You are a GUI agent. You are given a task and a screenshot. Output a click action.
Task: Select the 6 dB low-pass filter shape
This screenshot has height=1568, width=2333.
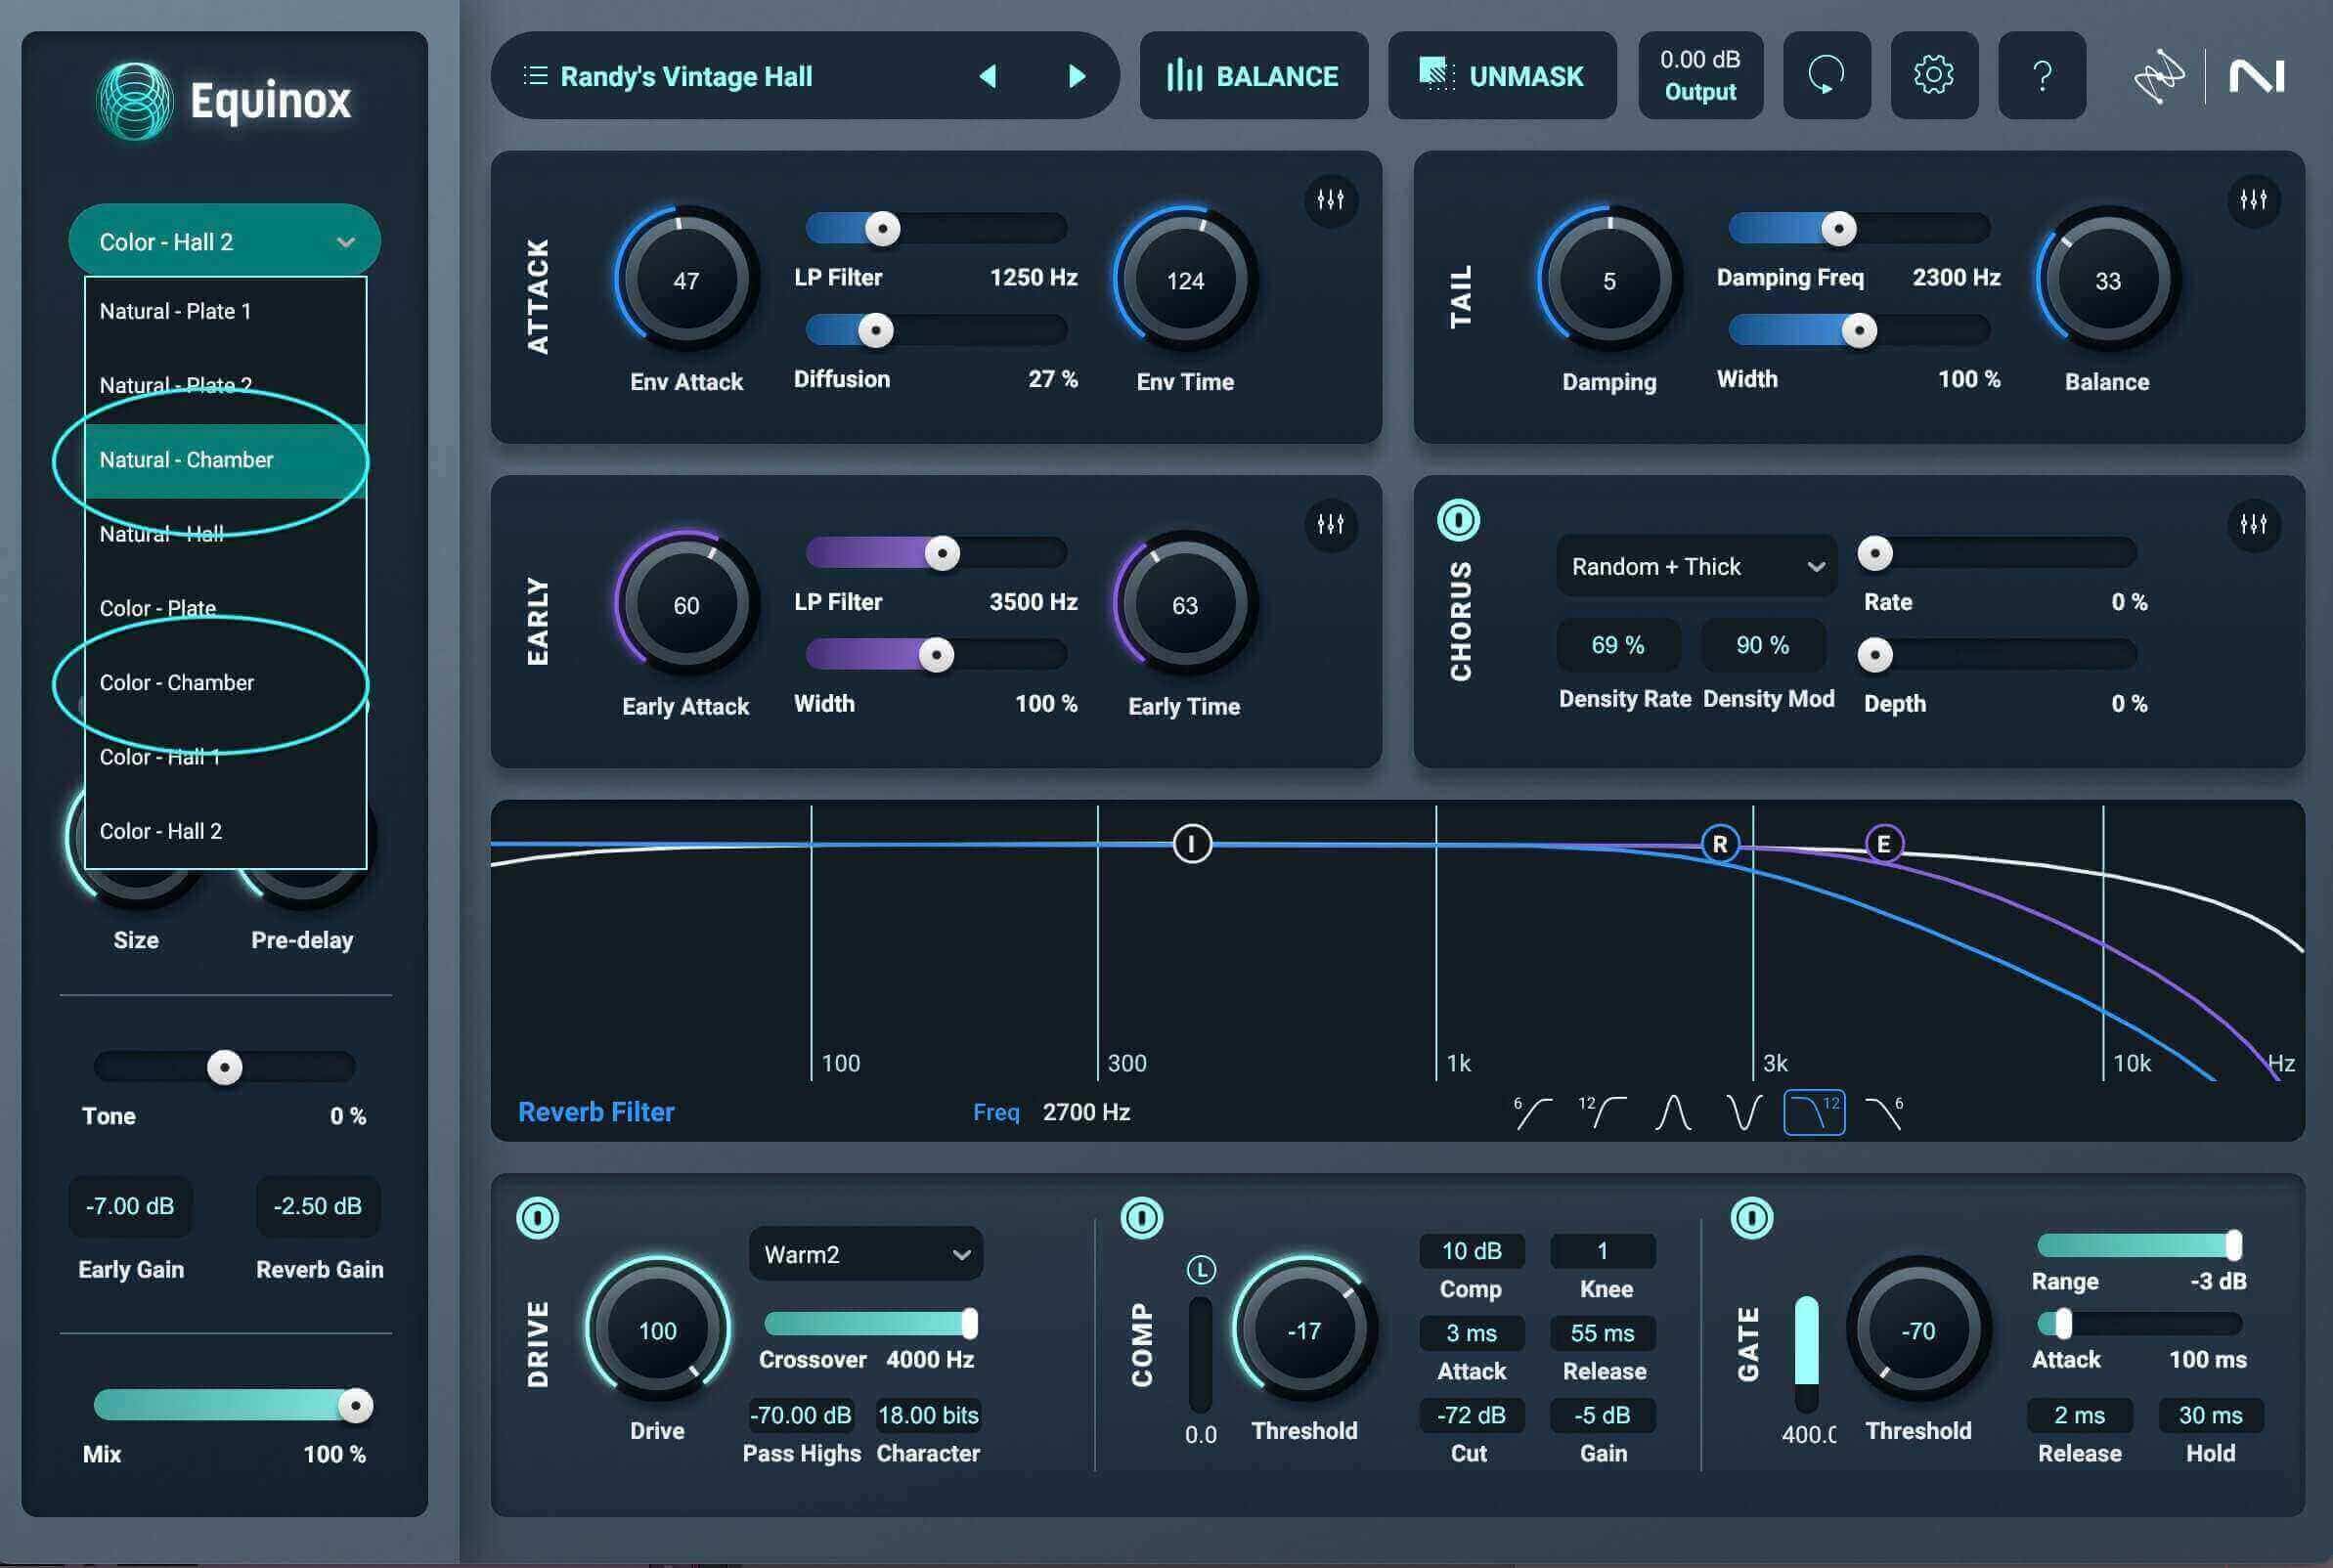1884,1112
